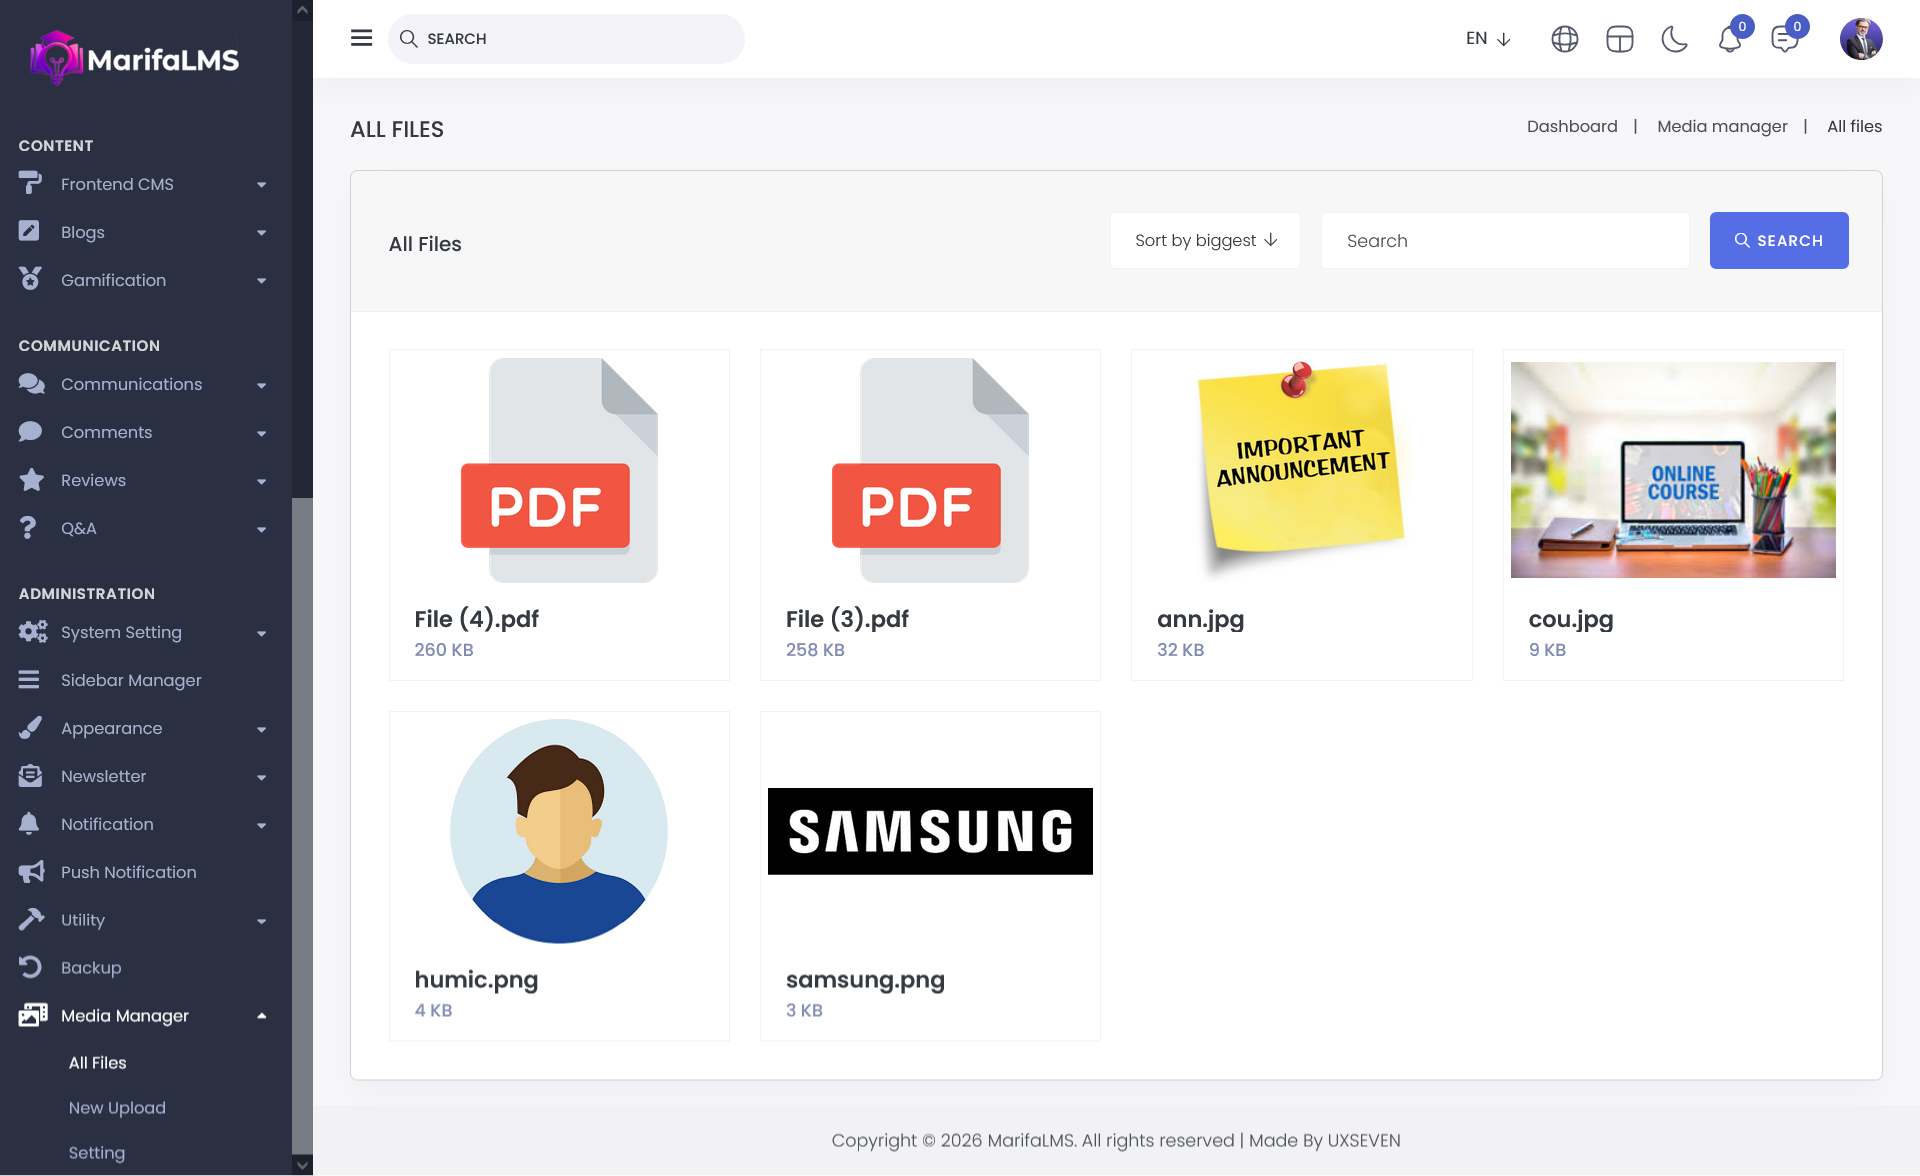Viewport: 1920px width, 1176px height.
Task: Open notifications bell icon
Action: (1729, 40)
